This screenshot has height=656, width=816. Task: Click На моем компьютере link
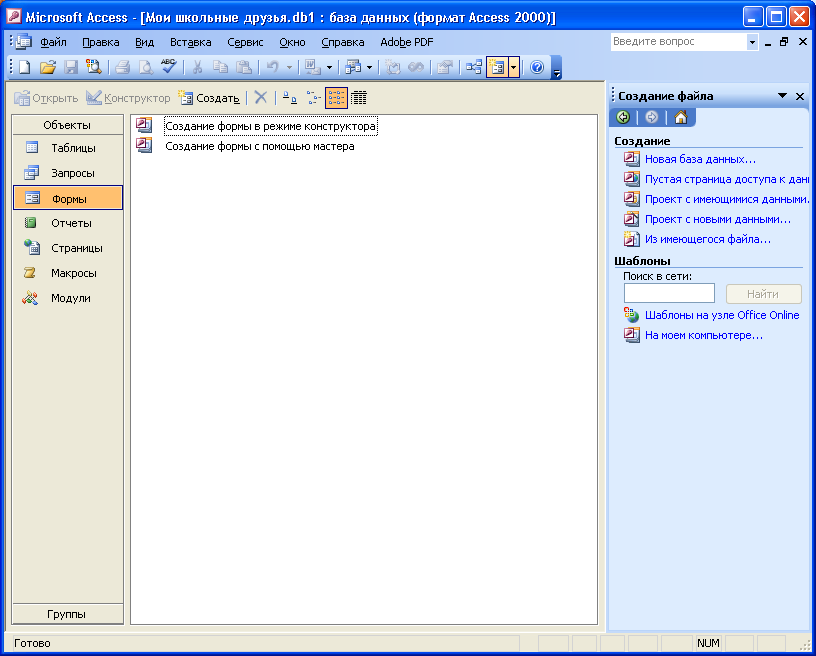tap(704, 336)
